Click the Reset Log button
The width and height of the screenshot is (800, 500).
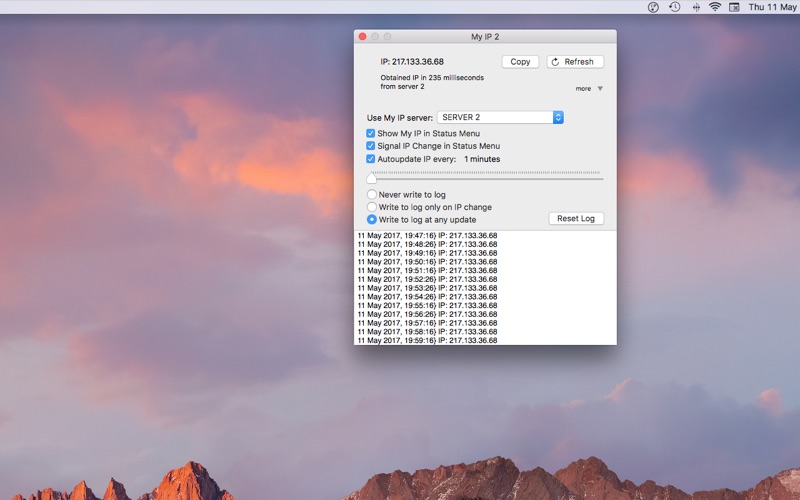(576, 219)
